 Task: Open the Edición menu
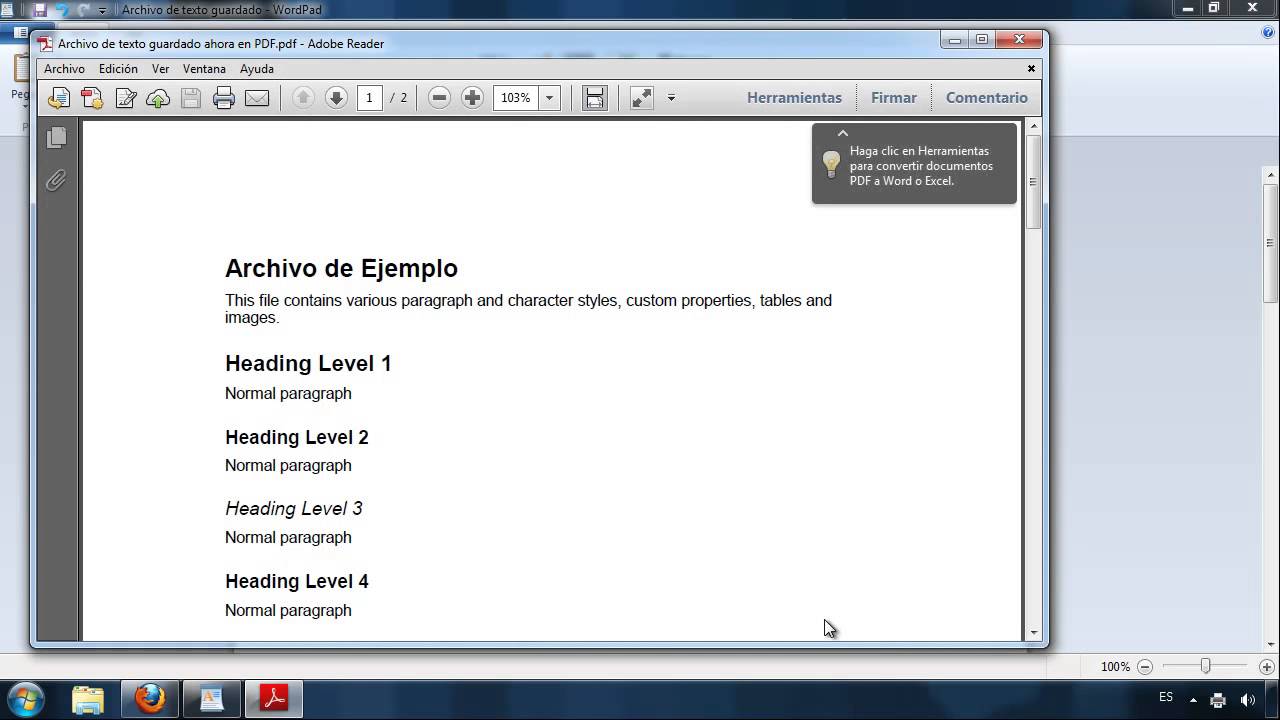[118, 69]
